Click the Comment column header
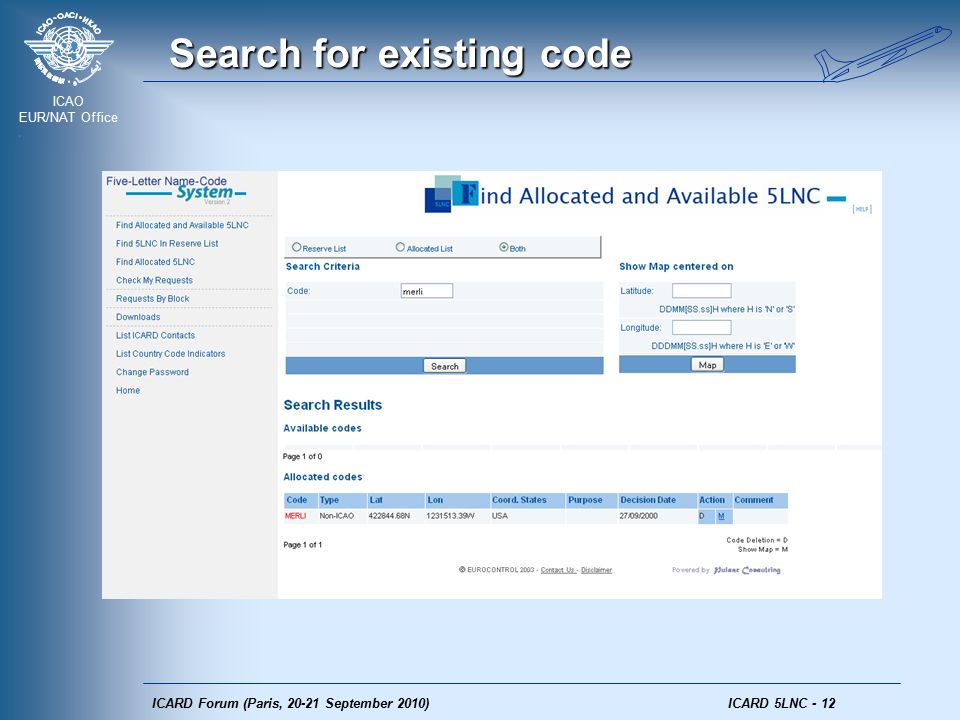Image resolution: width=960 pixels, height=720 pixels. tap(760, 500)
